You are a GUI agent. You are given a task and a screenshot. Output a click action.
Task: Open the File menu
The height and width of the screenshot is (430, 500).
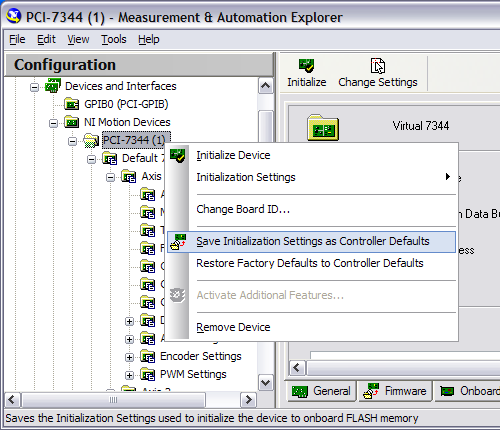pos(17,39)
